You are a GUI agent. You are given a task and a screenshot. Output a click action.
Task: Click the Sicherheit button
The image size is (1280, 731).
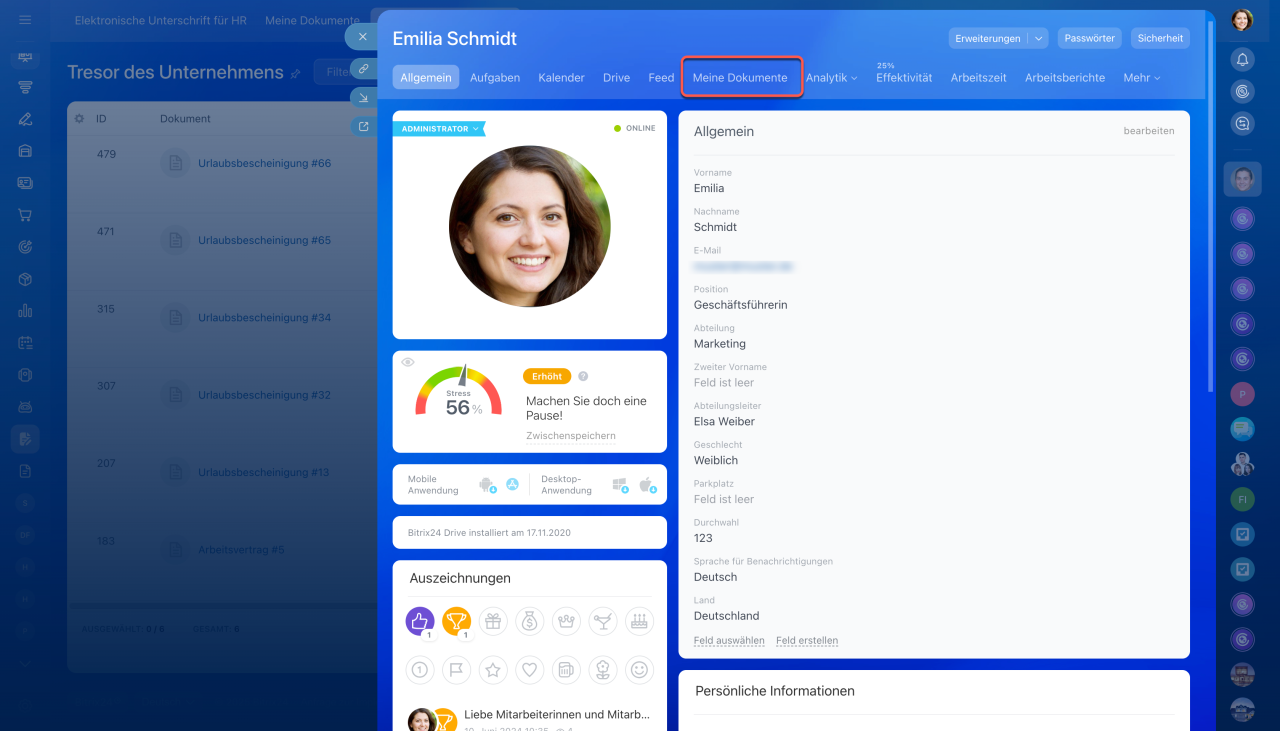(x=1161, y=38)
